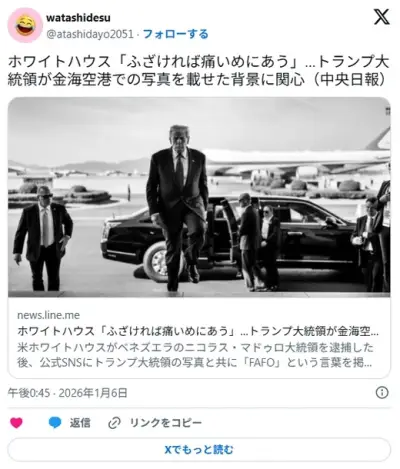Open the tweet text about ホワイトハウス

click(x=199, y=71)
